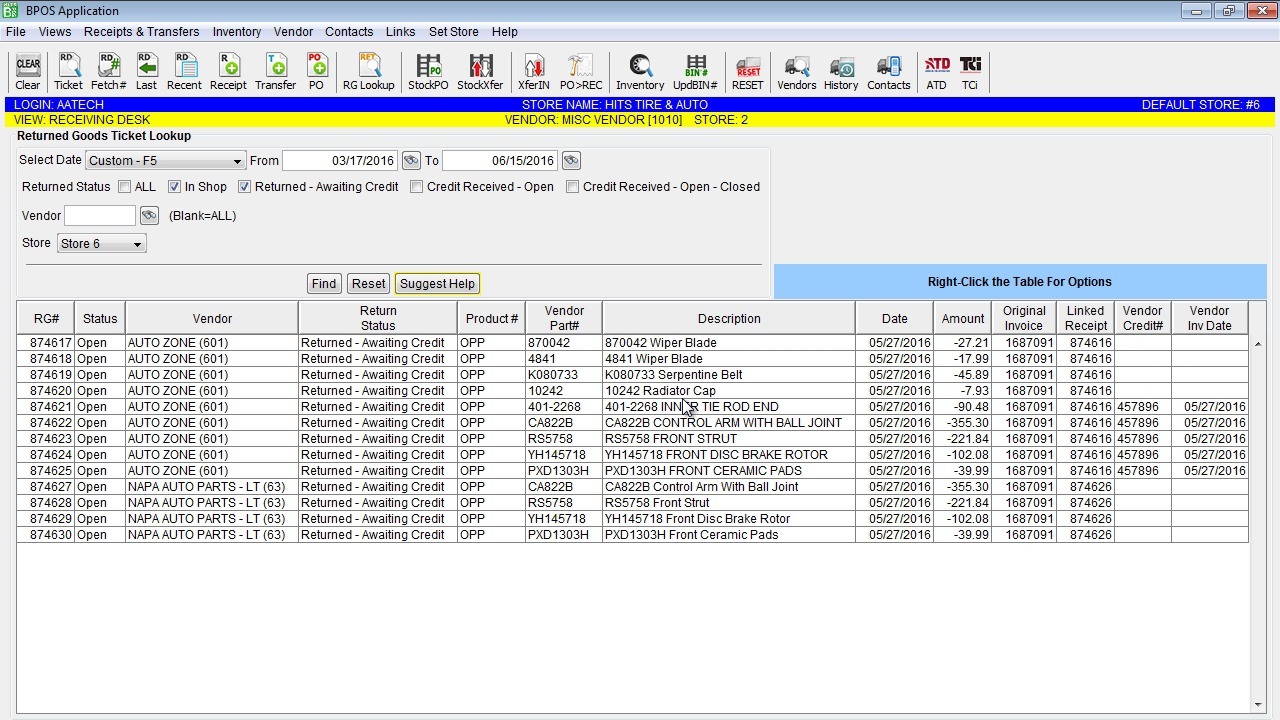Uncheck the In Shop status
The height and width of the screenshot is (720, 1280).
(174, 187)
